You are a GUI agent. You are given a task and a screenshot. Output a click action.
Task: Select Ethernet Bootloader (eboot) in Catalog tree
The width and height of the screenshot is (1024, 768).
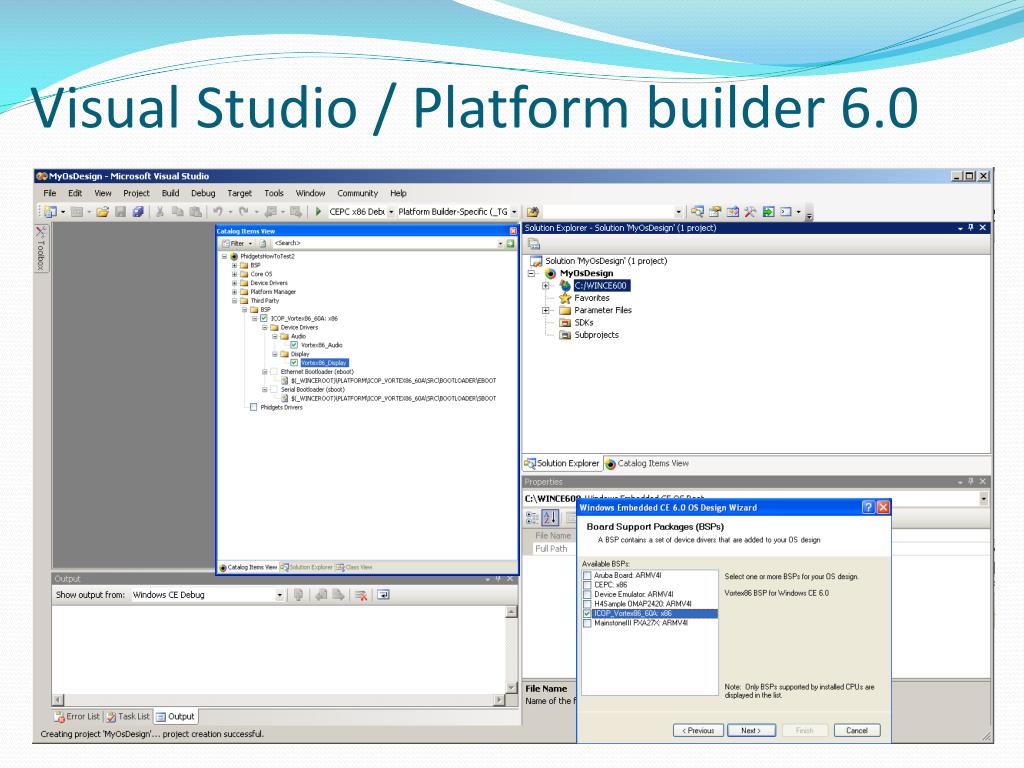click(317, 372)
